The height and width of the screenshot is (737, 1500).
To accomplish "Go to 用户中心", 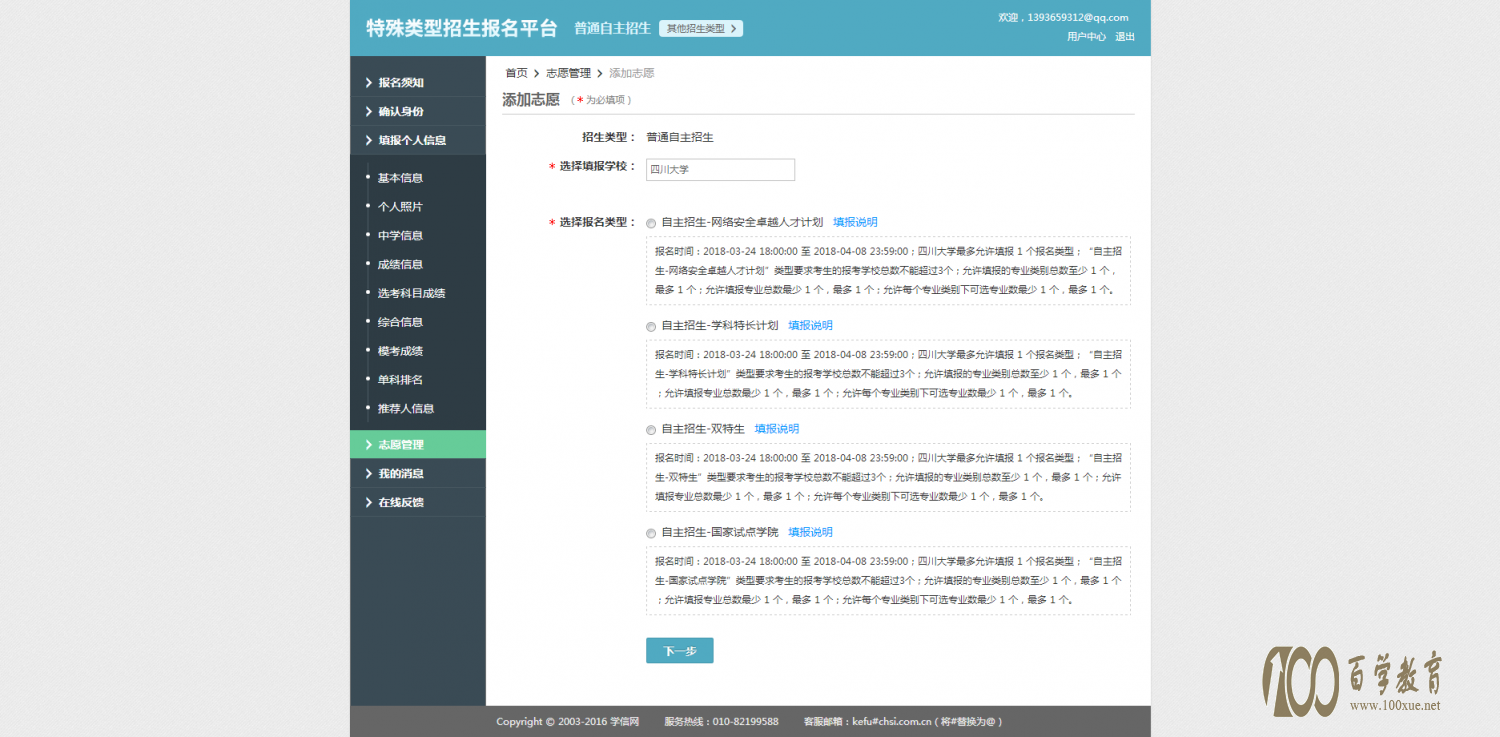I will [1086, 37].
